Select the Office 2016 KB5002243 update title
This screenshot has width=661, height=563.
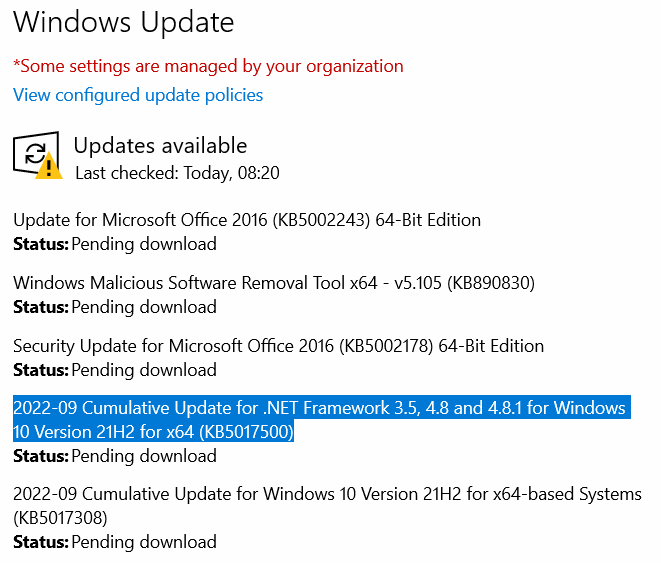(247, 220)
